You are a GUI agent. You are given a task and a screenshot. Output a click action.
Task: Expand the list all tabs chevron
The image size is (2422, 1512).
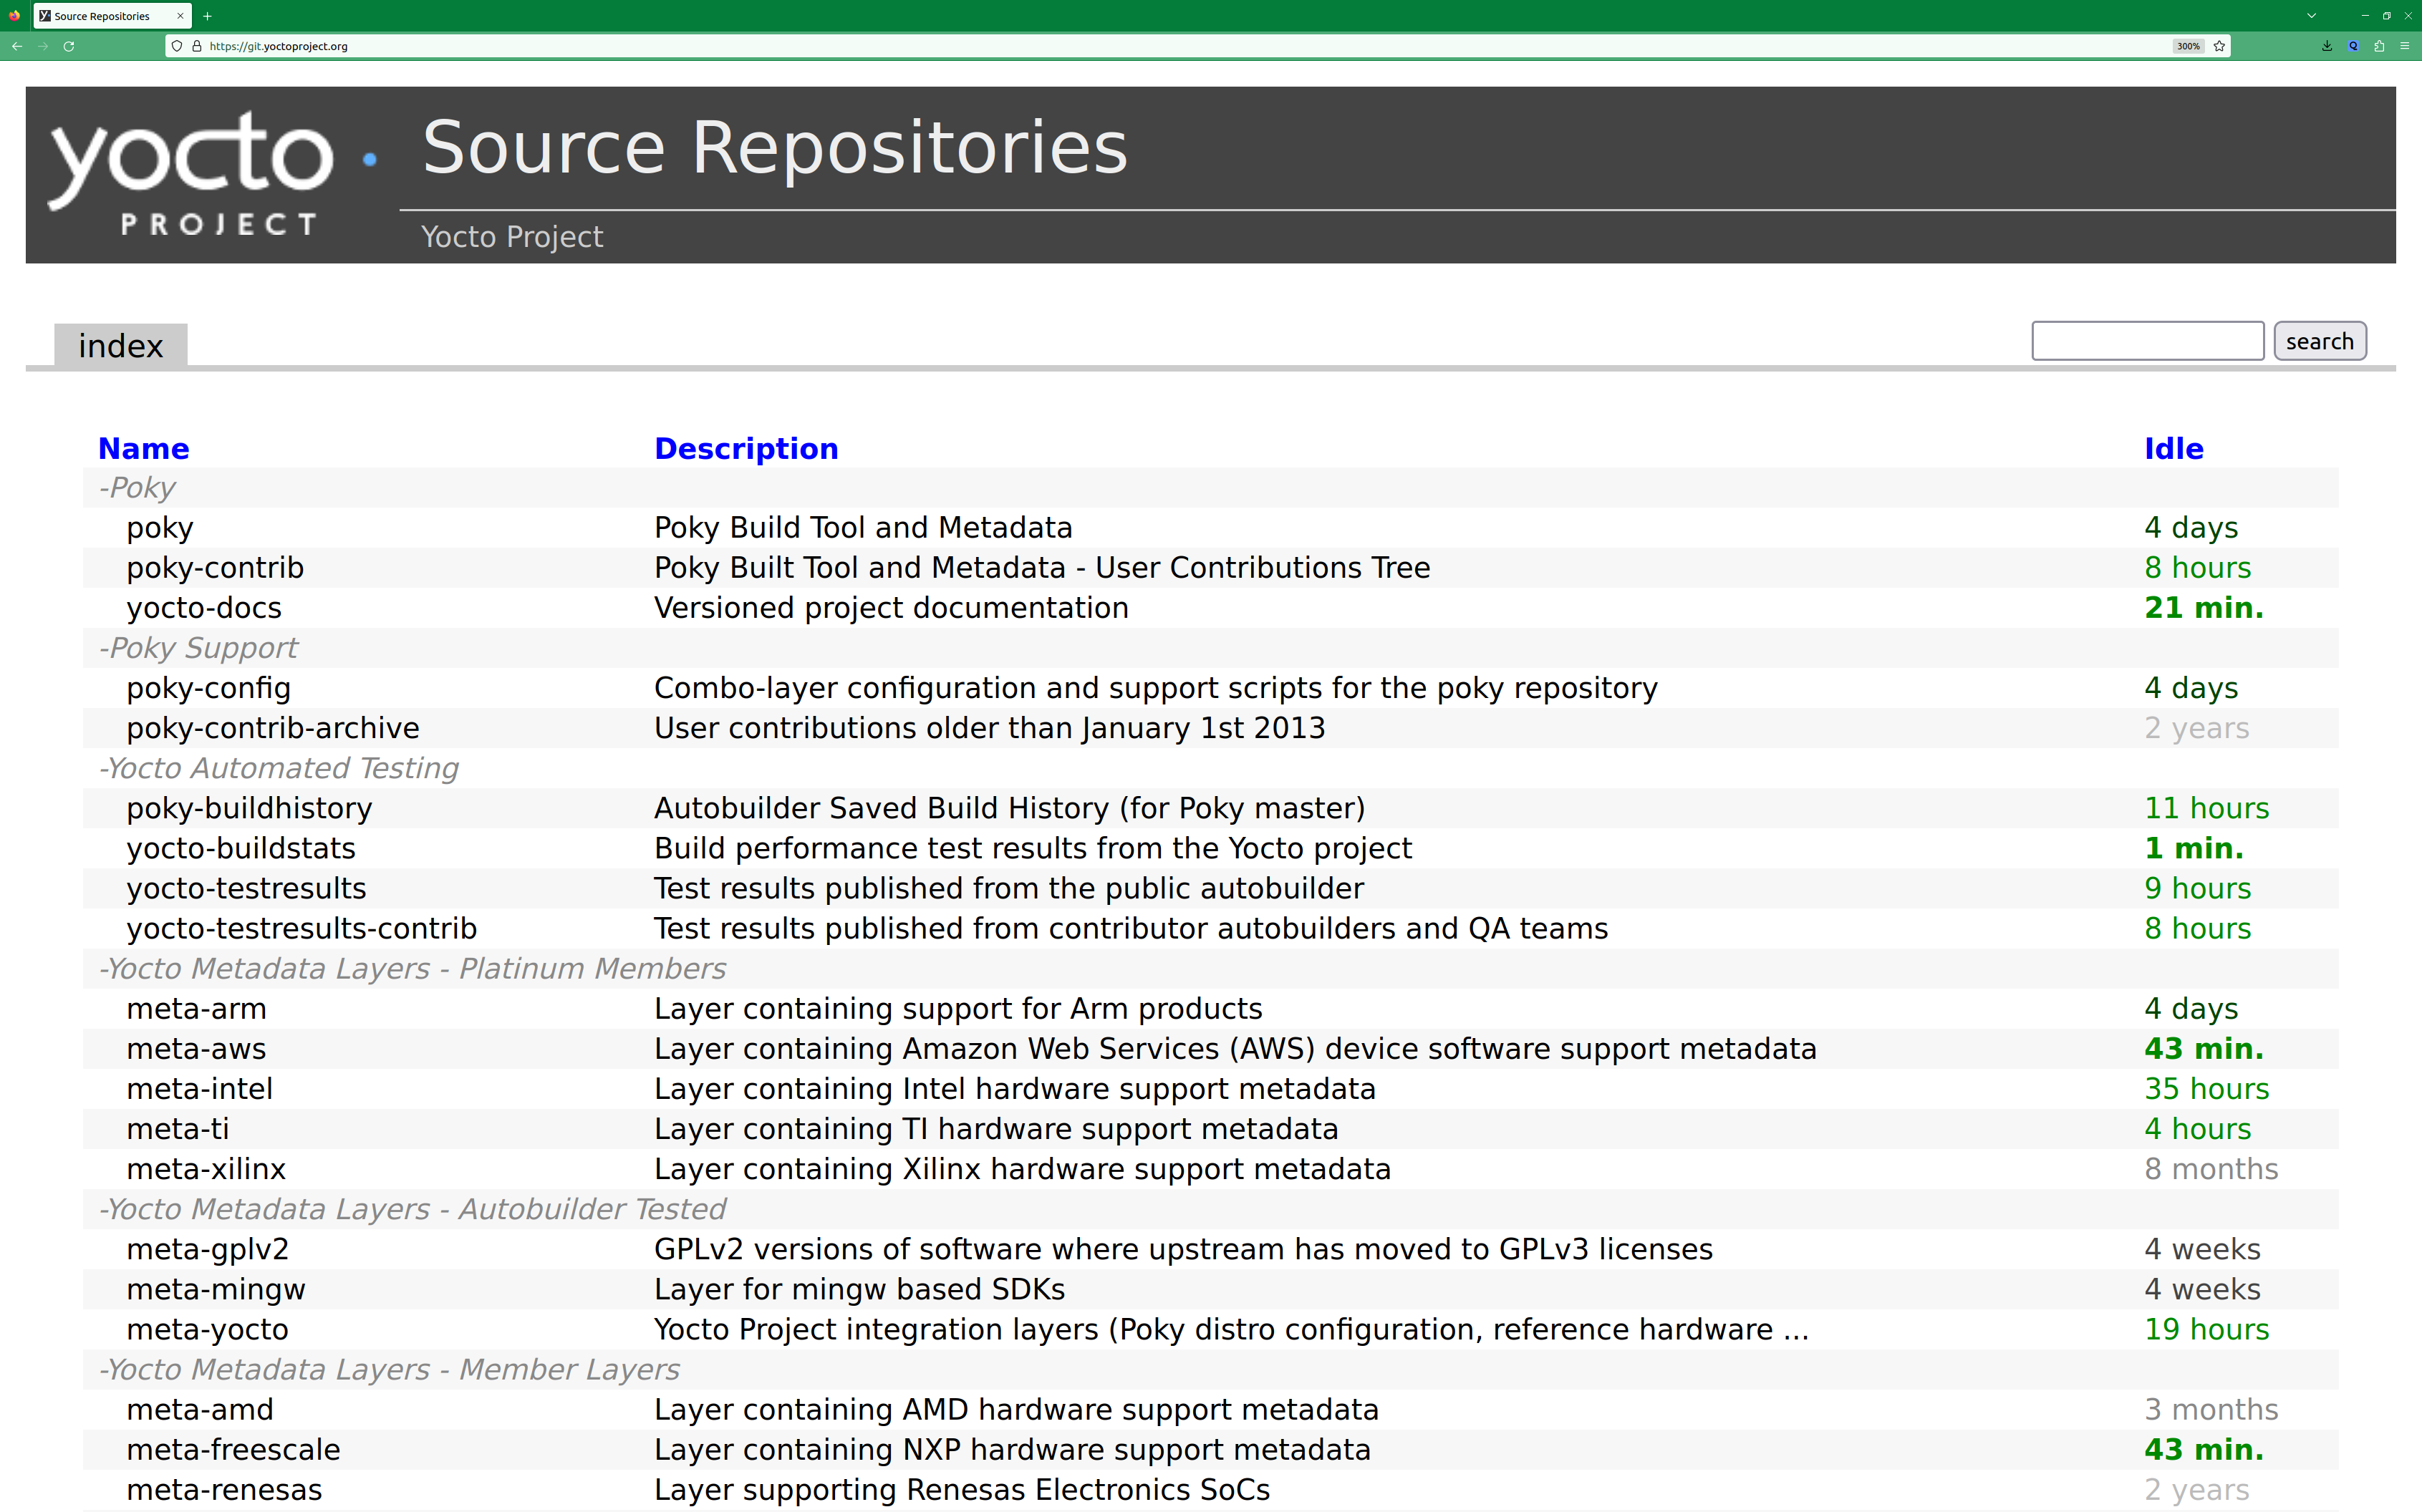[x=2311, y=16]
